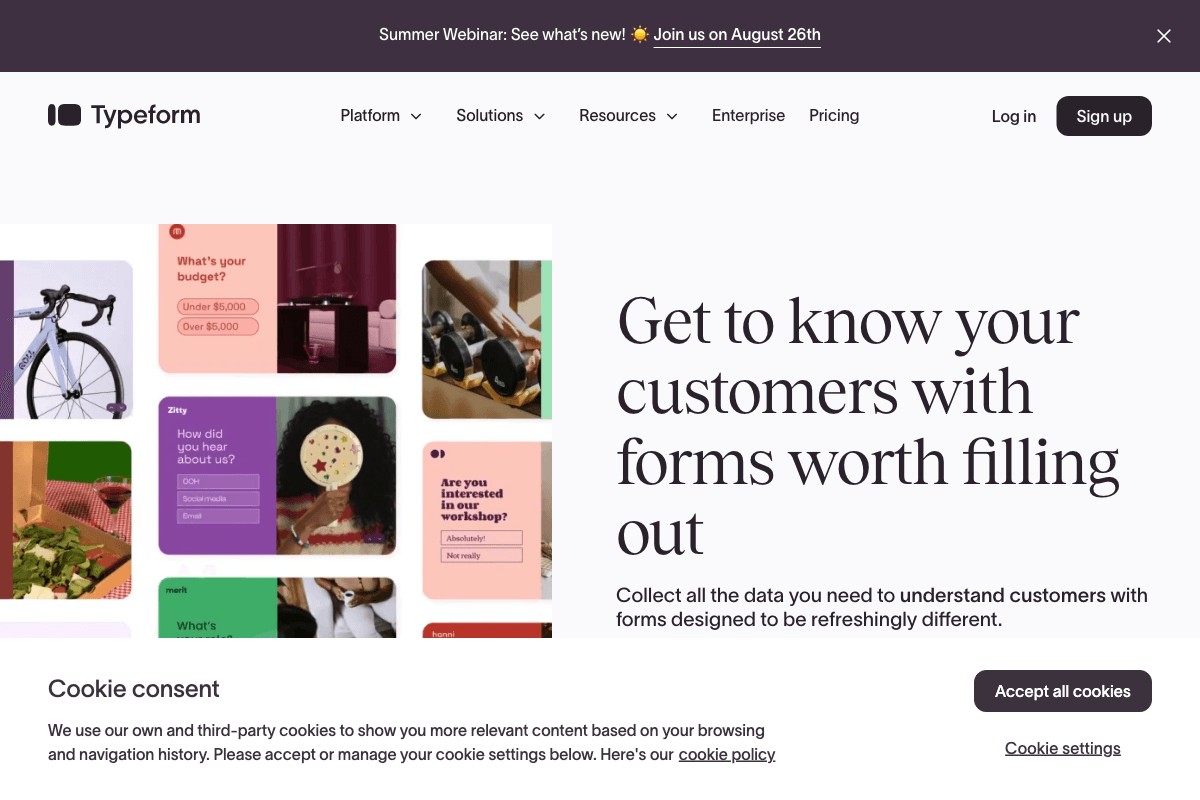
Task: Click the Enterprise nav item
Action: point(748,115)
